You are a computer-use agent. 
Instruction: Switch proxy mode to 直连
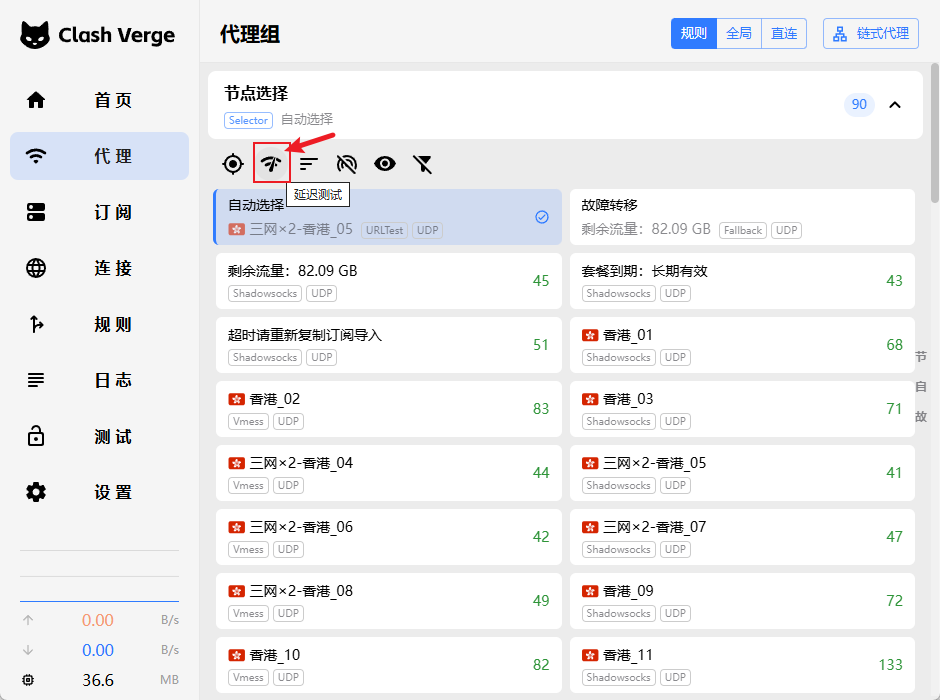[x=784, y=33]
